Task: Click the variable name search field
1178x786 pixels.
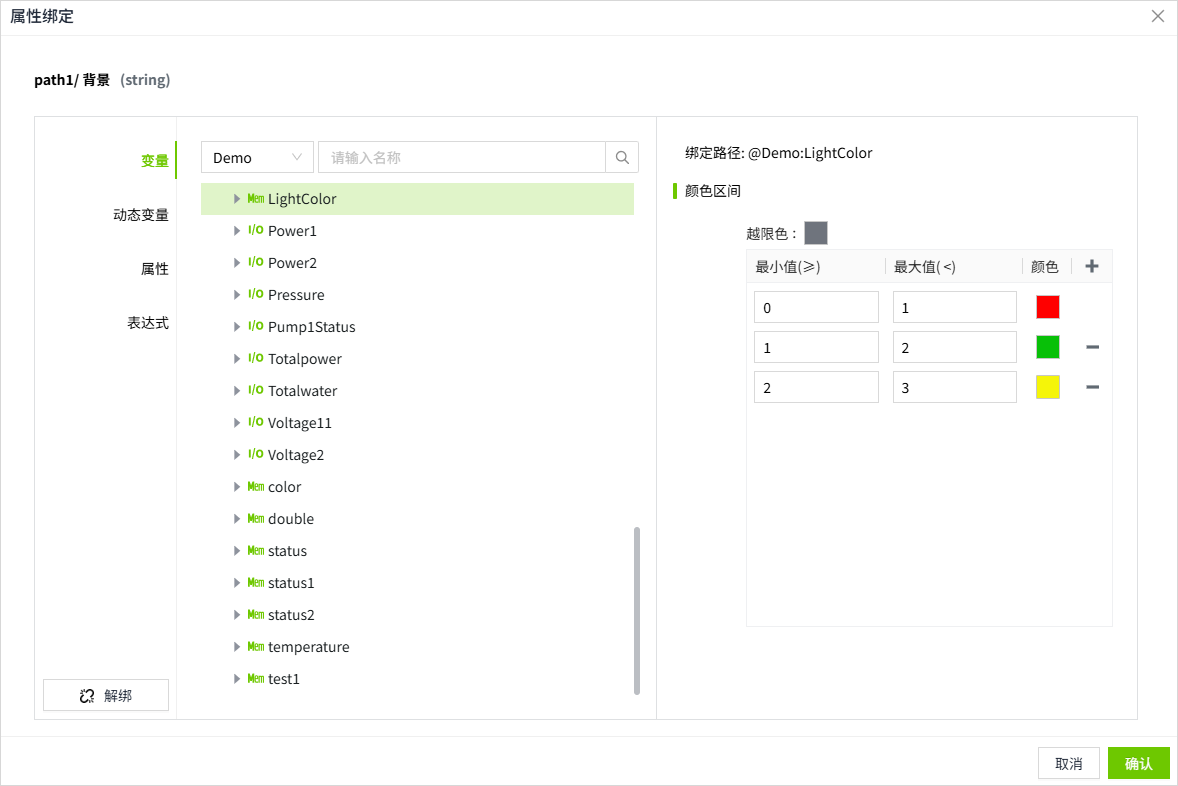Action: coord(461,158)
